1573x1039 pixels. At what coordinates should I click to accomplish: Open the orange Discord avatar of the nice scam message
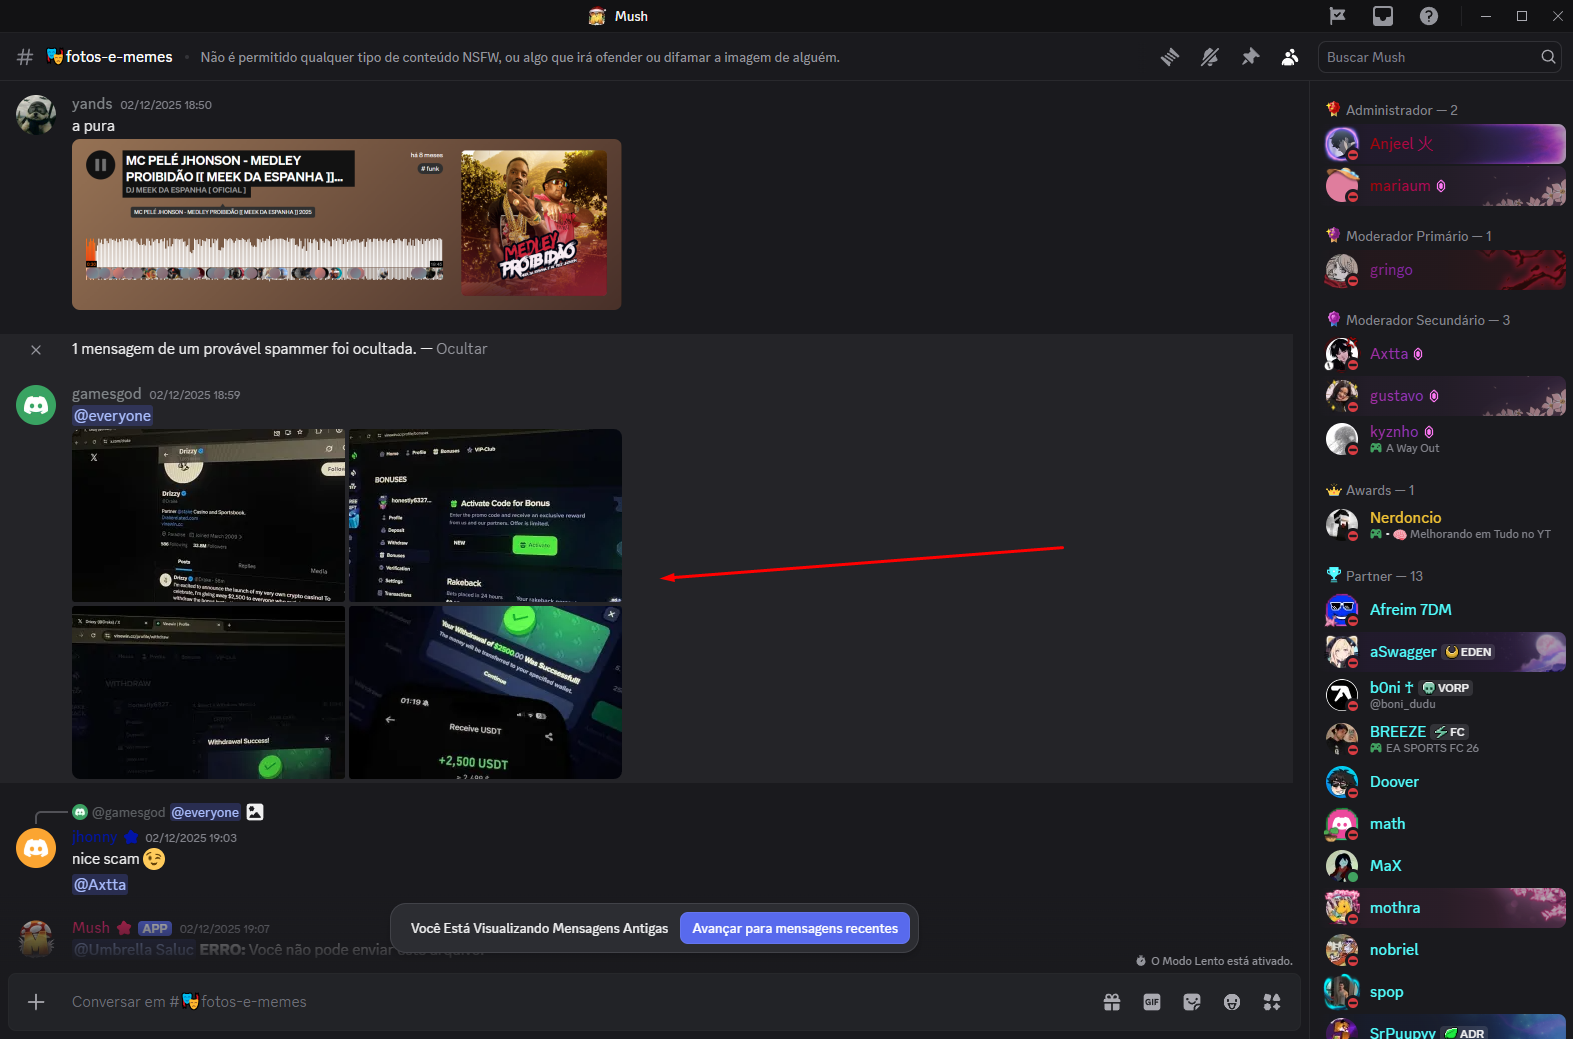[36, 848]
